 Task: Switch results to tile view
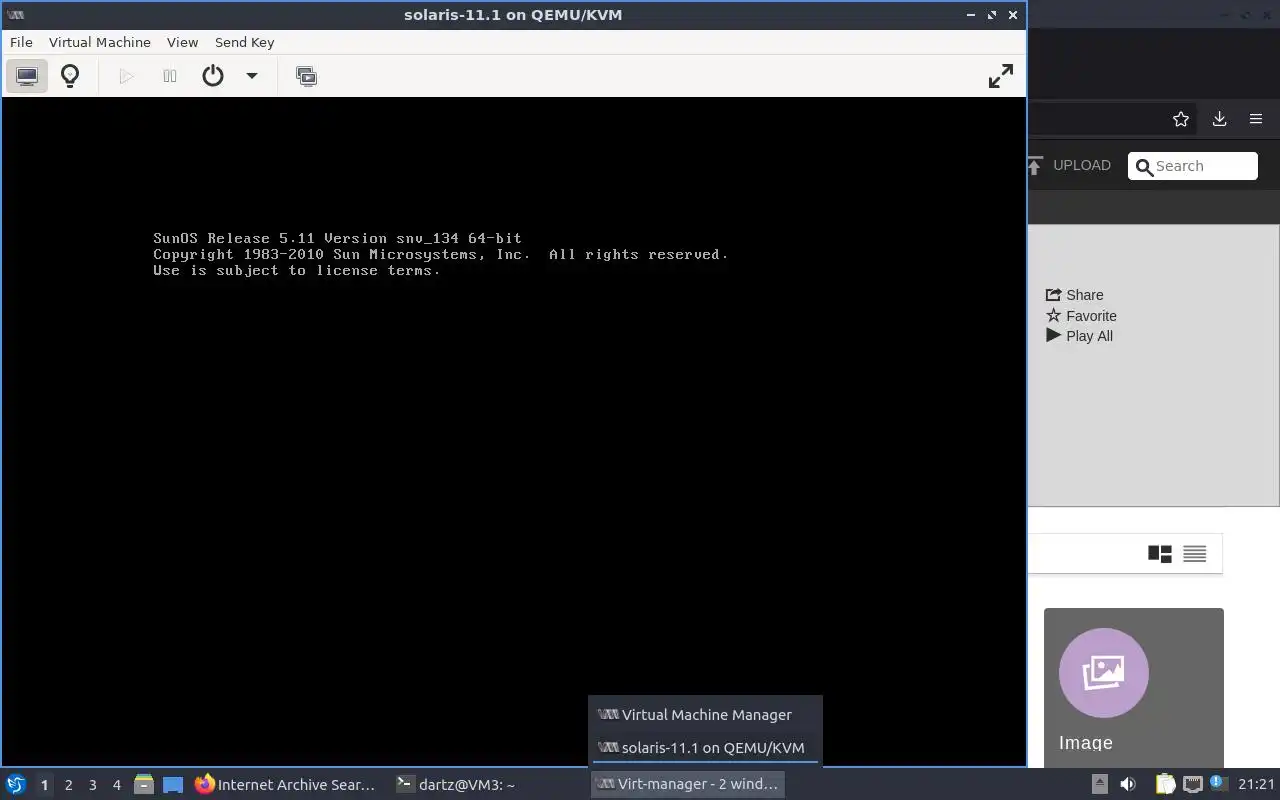(x=1160, y=553)
